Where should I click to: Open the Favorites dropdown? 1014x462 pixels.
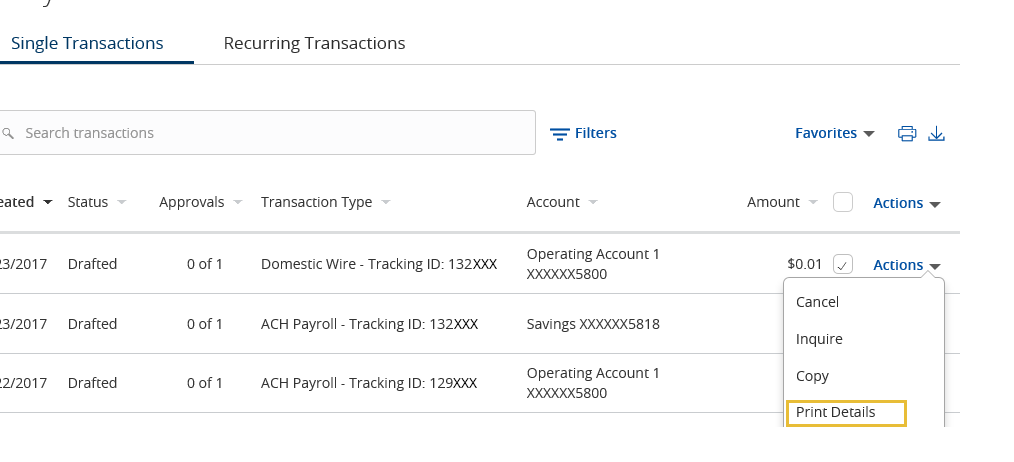[x=834, y=133]
